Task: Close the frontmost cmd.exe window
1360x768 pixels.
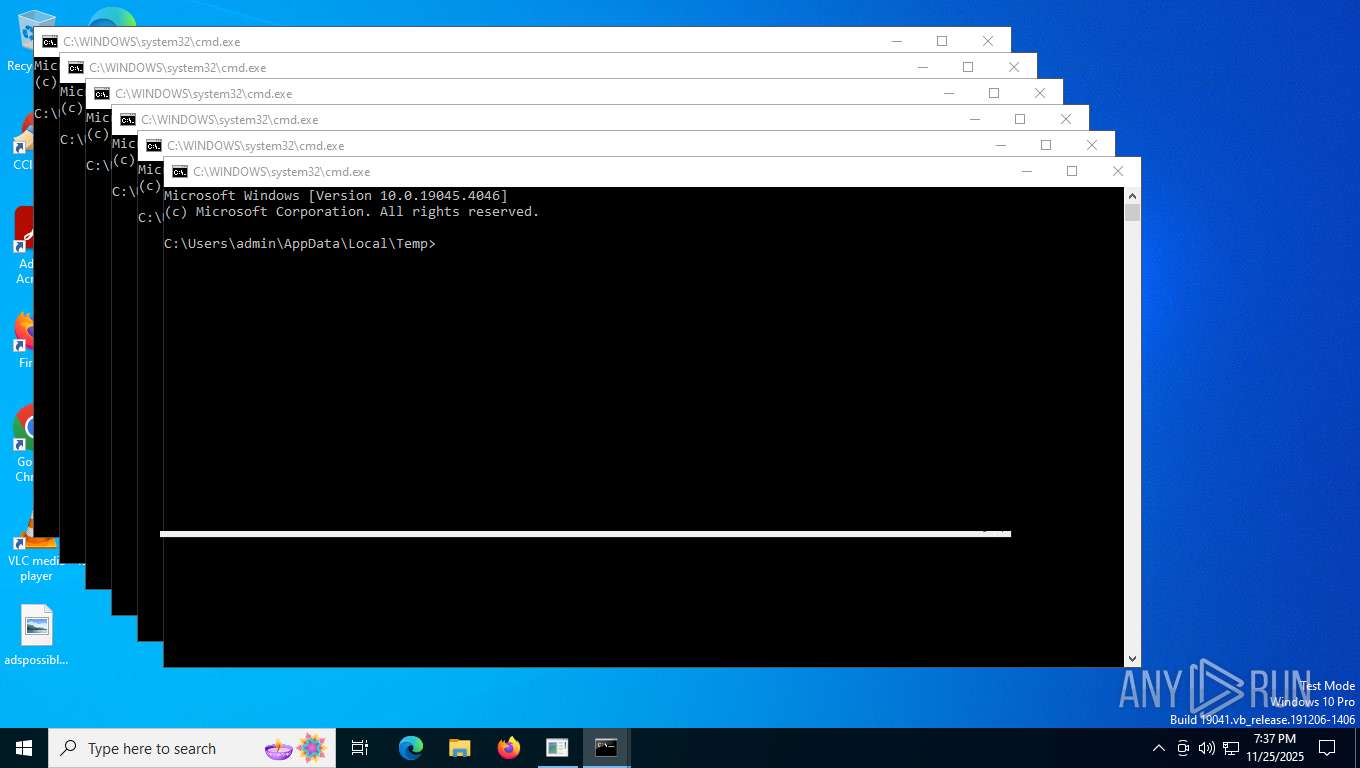Action: click(x=1118, y=172)
